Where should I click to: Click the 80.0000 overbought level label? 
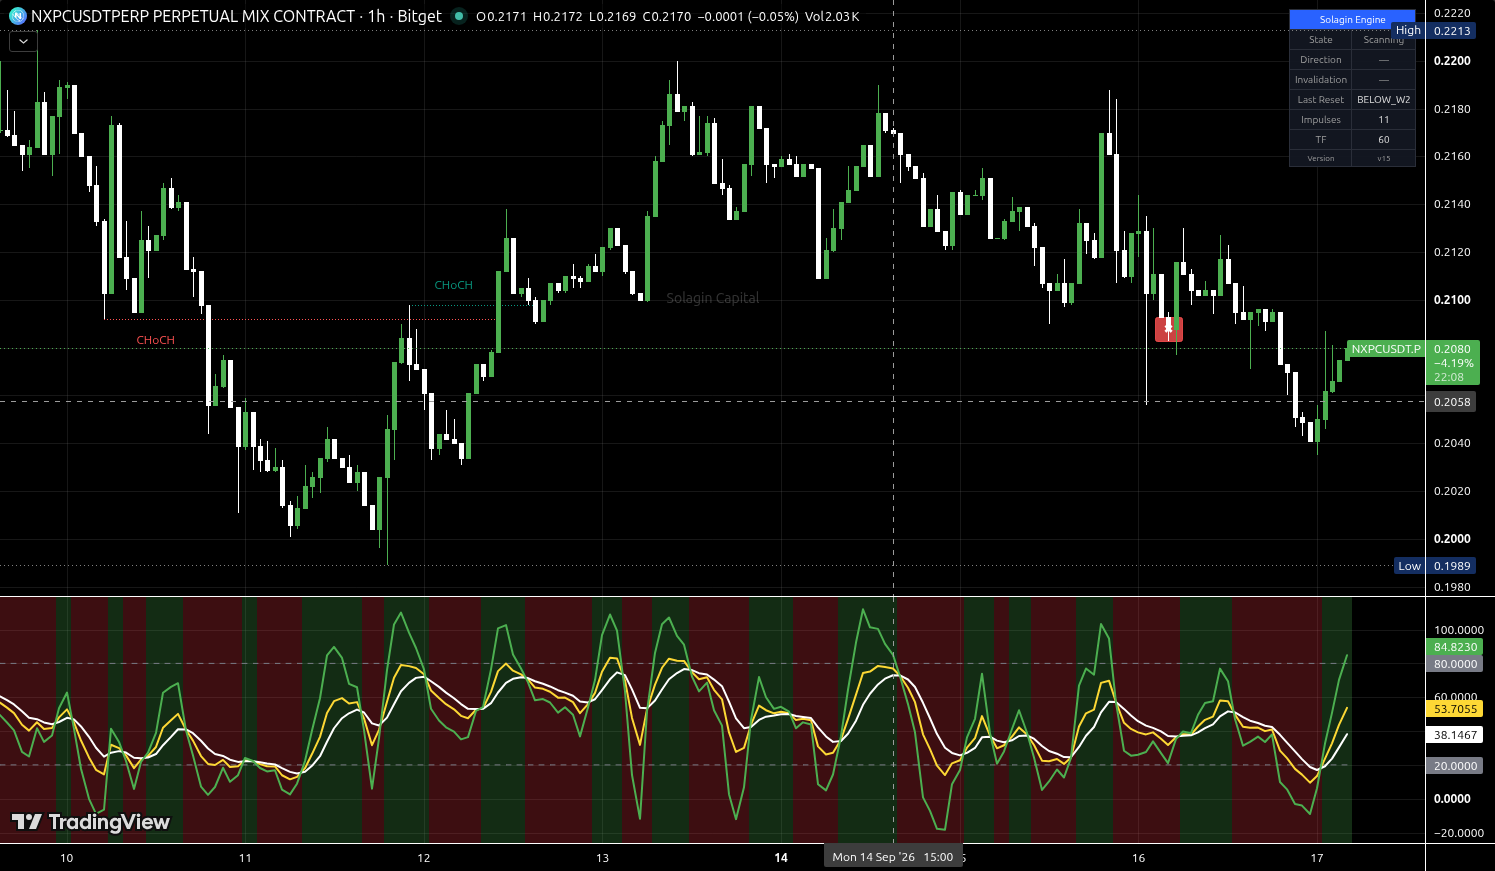[1455, 664]
